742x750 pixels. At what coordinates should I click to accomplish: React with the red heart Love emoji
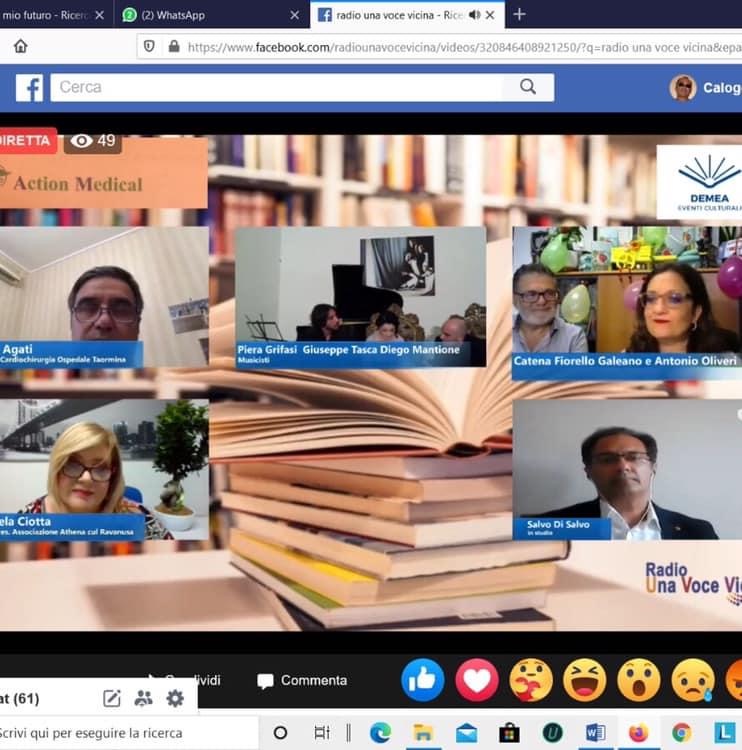click(476, 680)
